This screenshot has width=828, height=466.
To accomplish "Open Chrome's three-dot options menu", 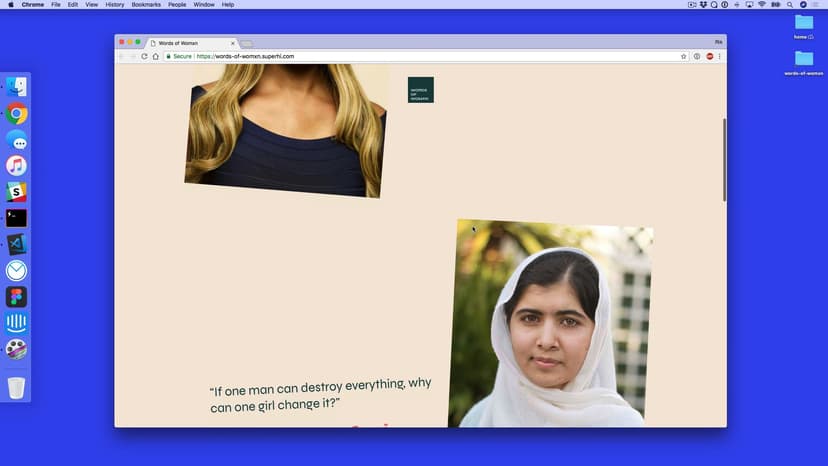I will (719, 56).
